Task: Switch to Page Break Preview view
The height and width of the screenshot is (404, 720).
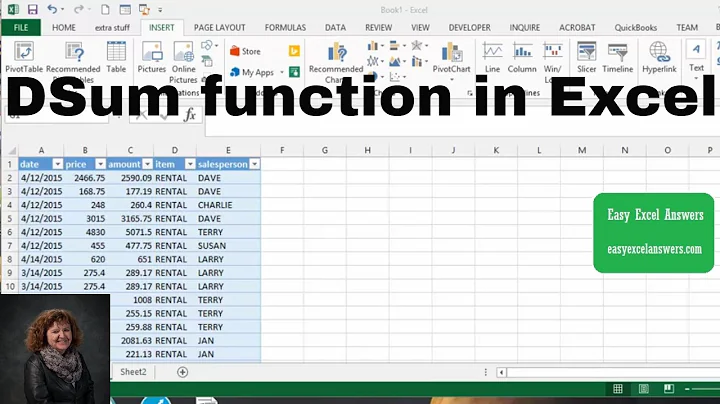Action: click(669, 389)
